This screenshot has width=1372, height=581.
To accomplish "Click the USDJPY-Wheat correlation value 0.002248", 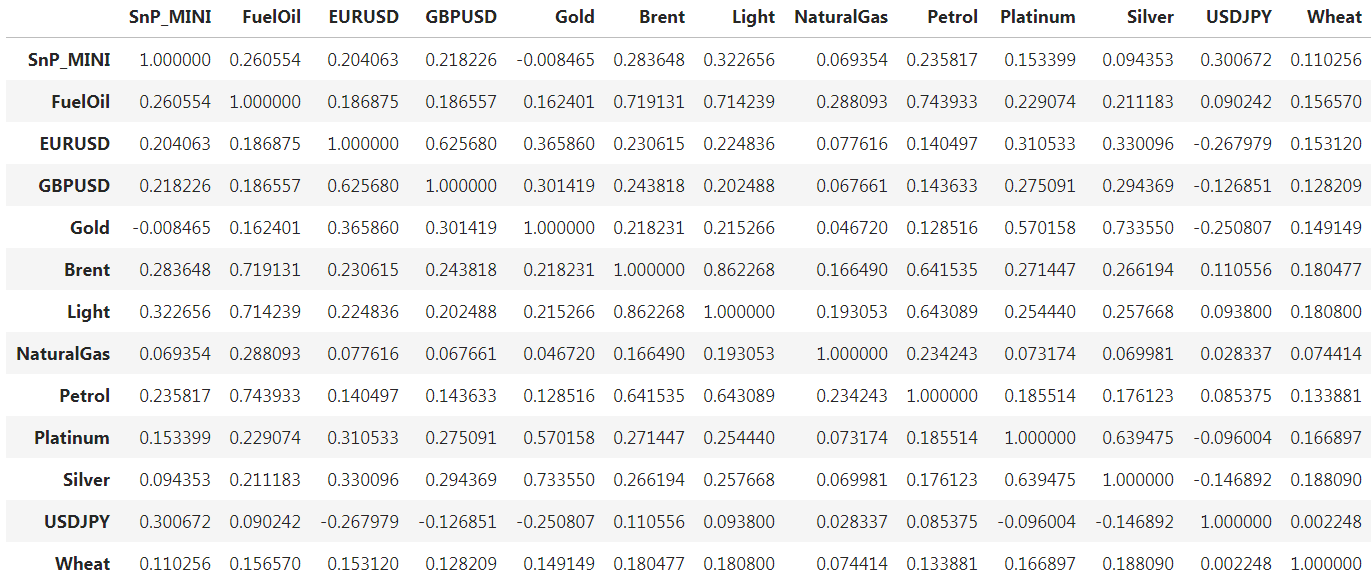I will point(1326,521).
